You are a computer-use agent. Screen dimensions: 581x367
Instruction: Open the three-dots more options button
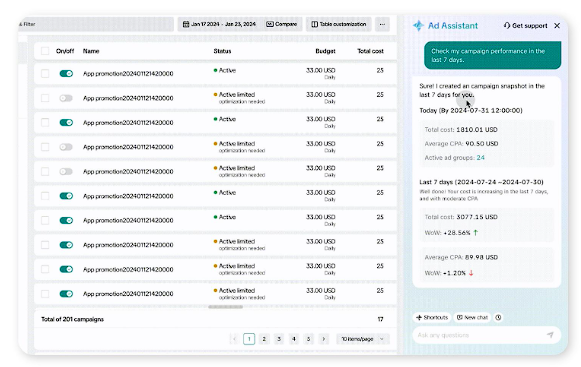[382, 24]
